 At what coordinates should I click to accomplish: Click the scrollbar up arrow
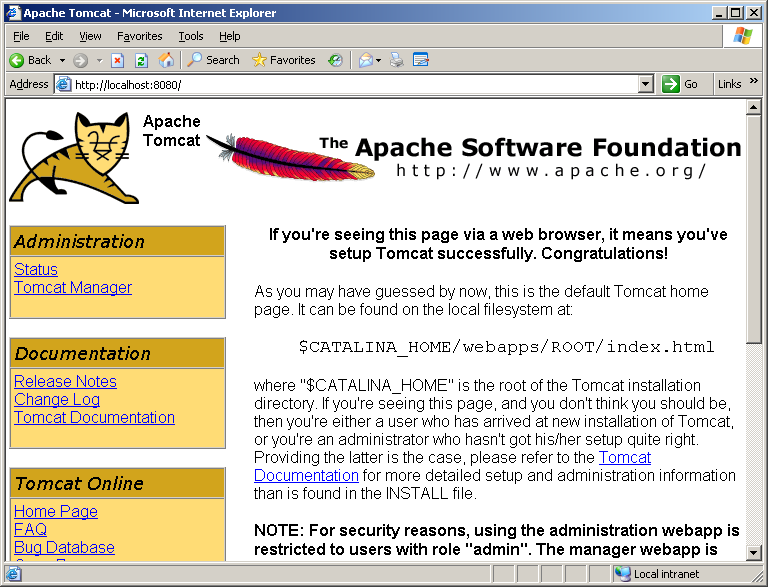coord(753,107)
